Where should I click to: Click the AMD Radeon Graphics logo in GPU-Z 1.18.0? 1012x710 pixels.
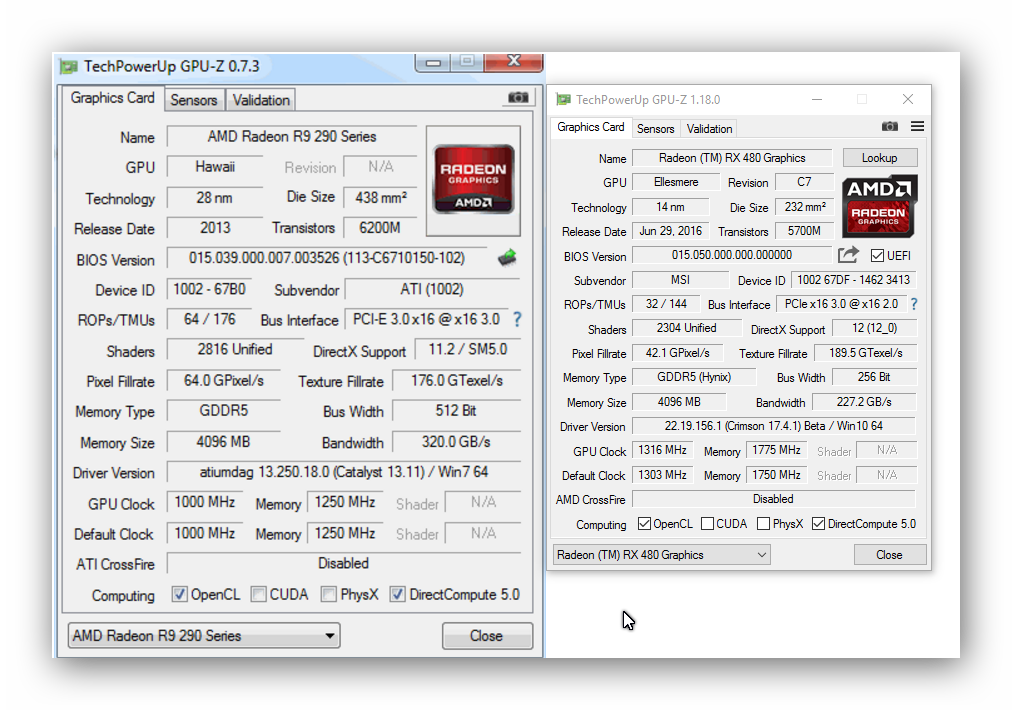click(x=879, y=206)
